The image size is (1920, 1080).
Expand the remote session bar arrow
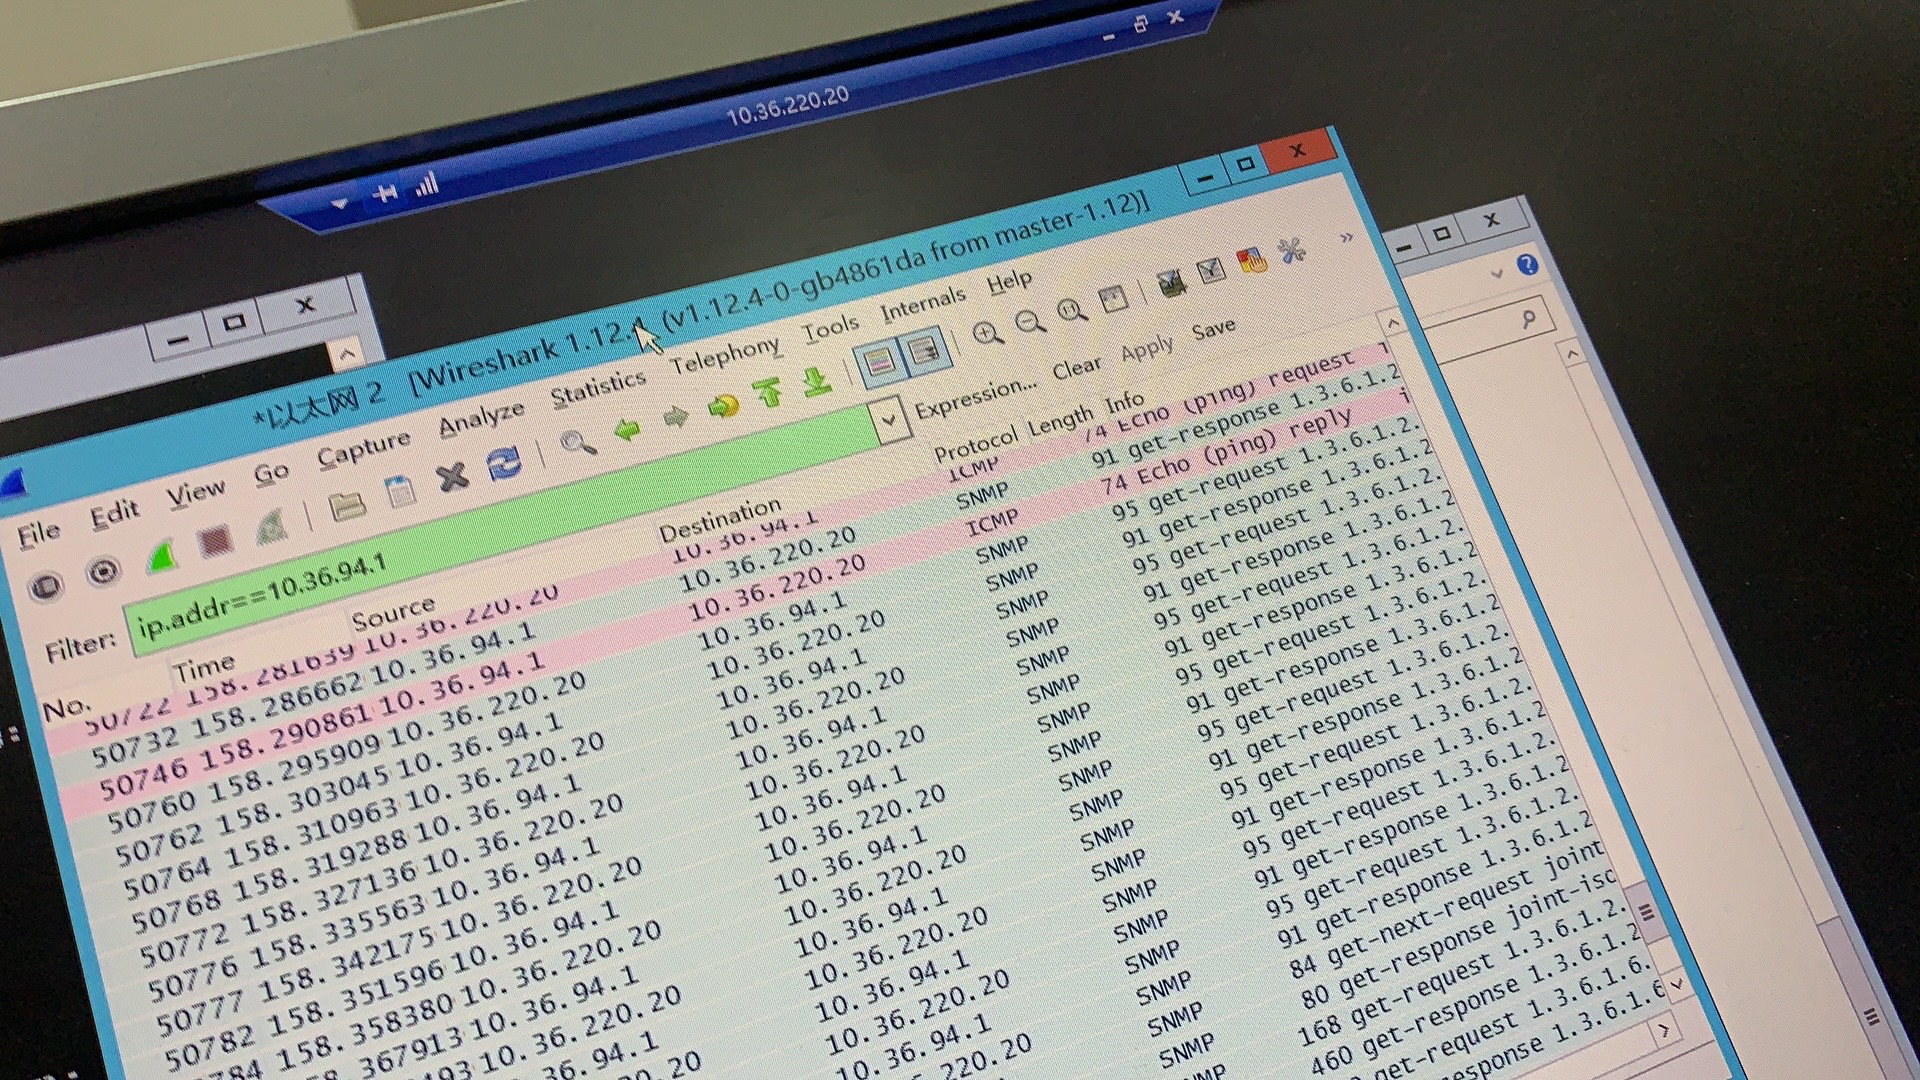tap(340, 203)
